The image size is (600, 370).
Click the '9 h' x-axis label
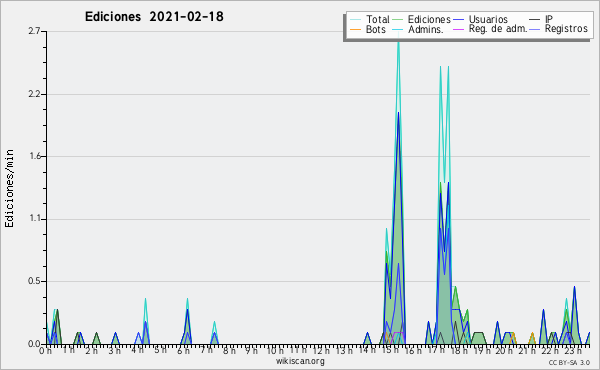pyautogui.click(x=251, y=351)
